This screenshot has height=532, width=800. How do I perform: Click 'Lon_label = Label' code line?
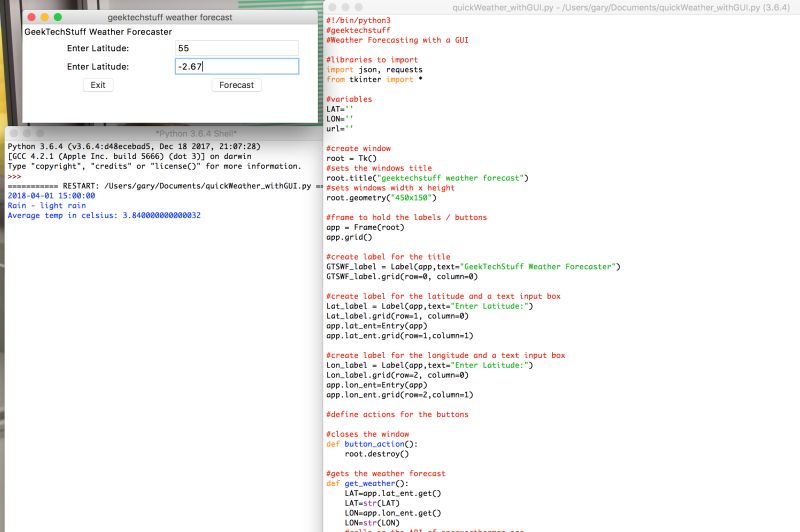(429, 366)
